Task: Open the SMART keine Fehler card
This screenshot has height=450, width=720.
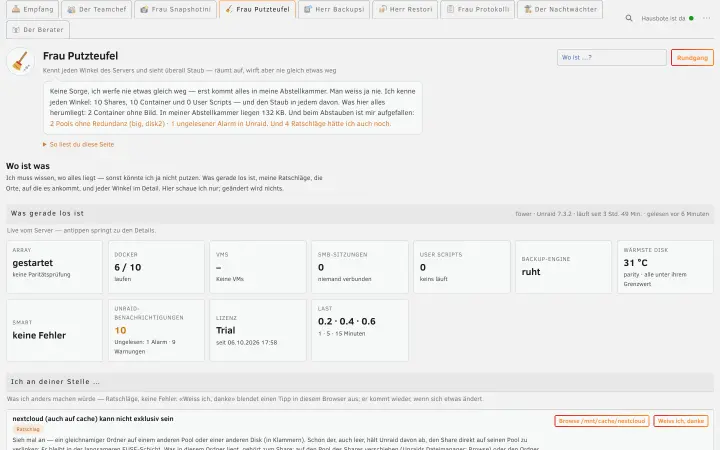Action: (55, 330)
